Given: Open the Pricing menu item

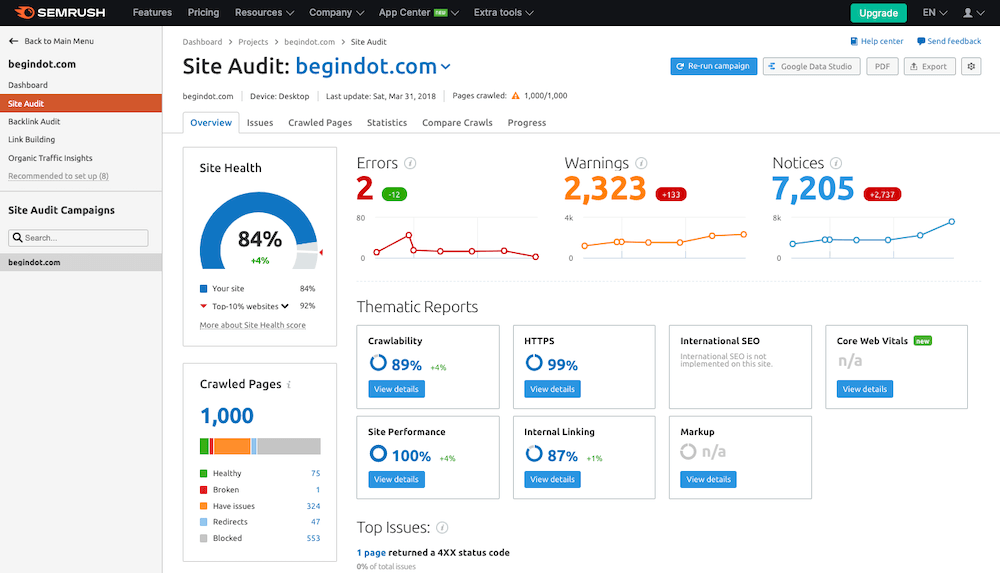Looking at the screenshot, I should pyautogui.click(x=203, y=12).
